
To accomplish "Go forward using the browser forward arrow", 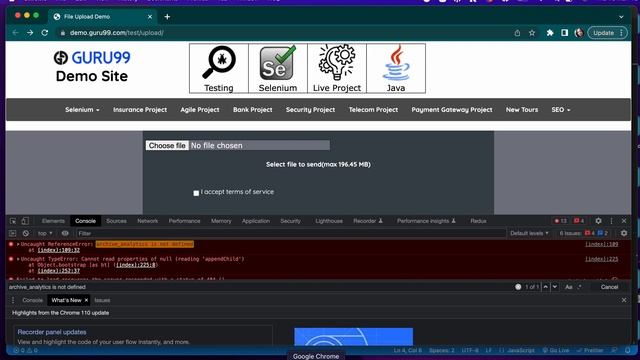I will click(x=30, y=33).
